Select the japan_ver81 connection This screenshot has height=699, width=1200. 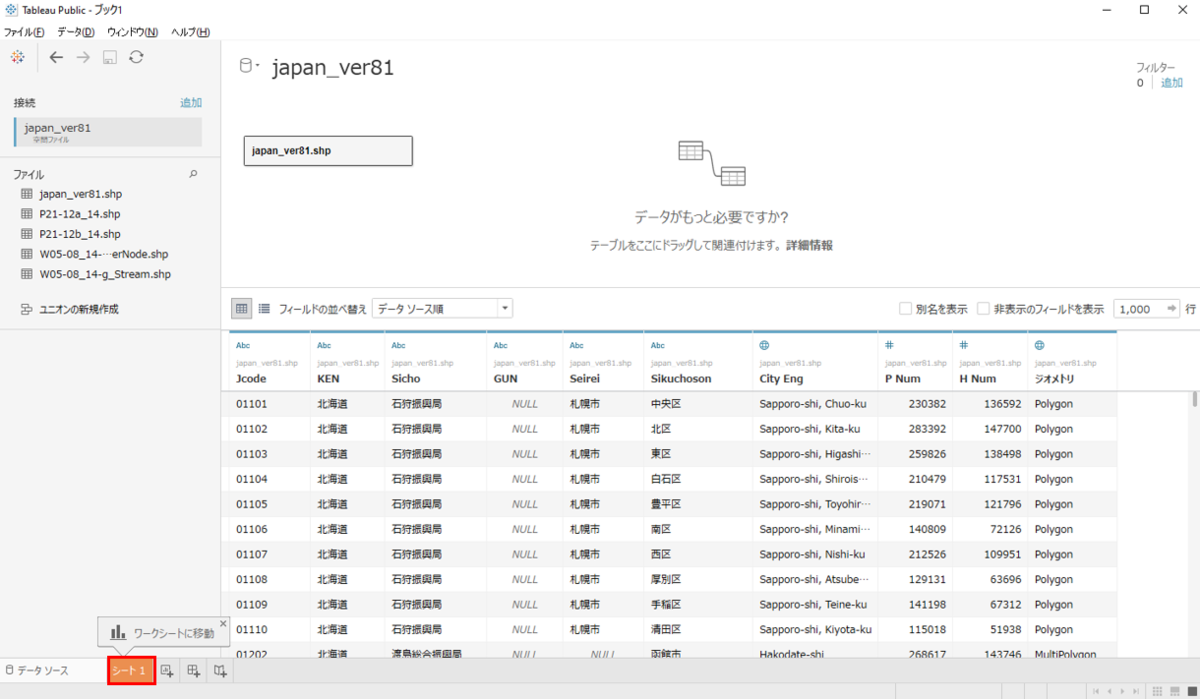pyautogui.click(x=108, y=132)
